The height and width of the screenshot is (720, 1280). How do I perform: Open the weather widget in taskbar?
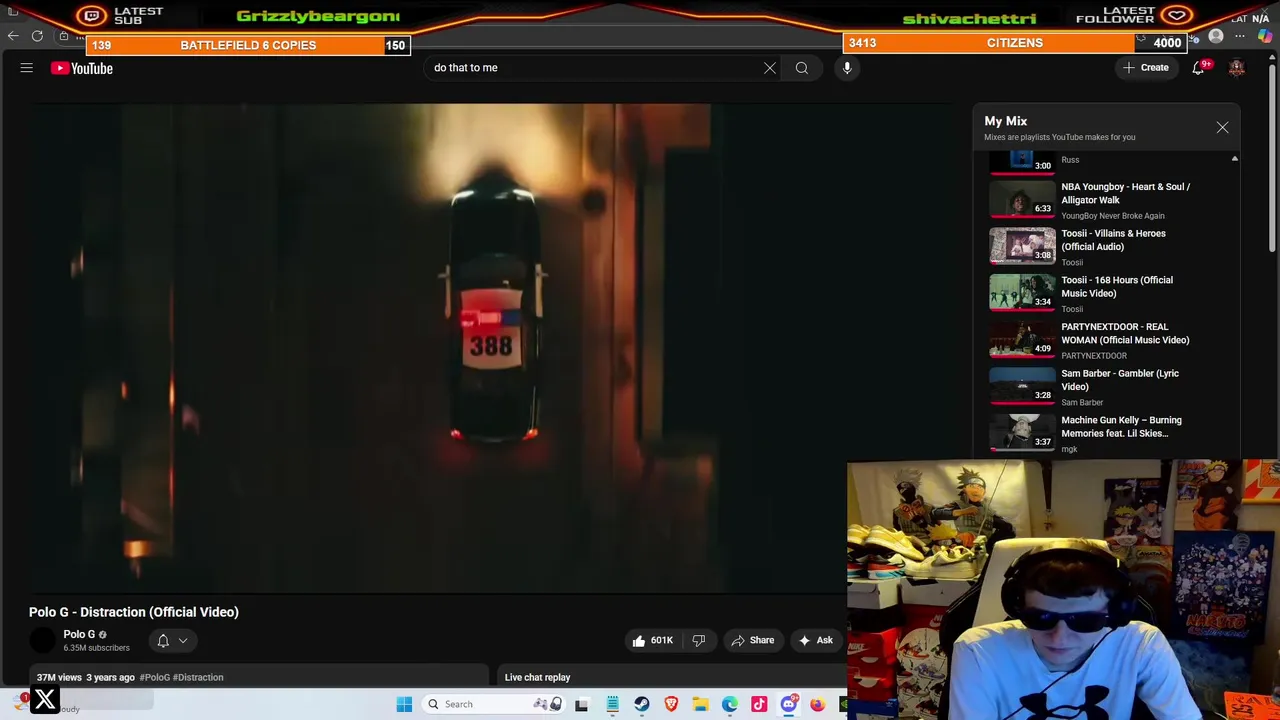pyautogui.click(x=85, y=702)
